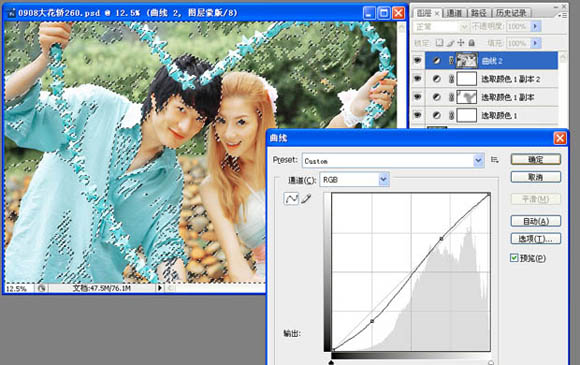Click mask link icon of 选取颜色 1 副本
This screenshot has height=365, width=580.
coord(451,97)
